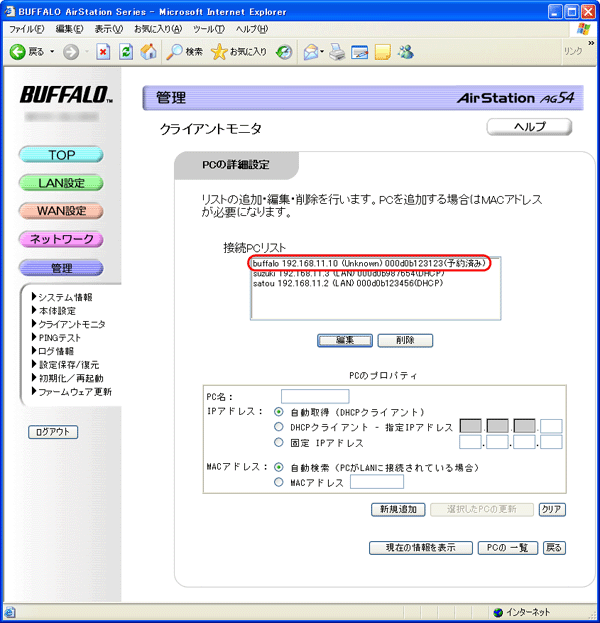Click the クリア button

pyautogui.click(x=552, y=509)
